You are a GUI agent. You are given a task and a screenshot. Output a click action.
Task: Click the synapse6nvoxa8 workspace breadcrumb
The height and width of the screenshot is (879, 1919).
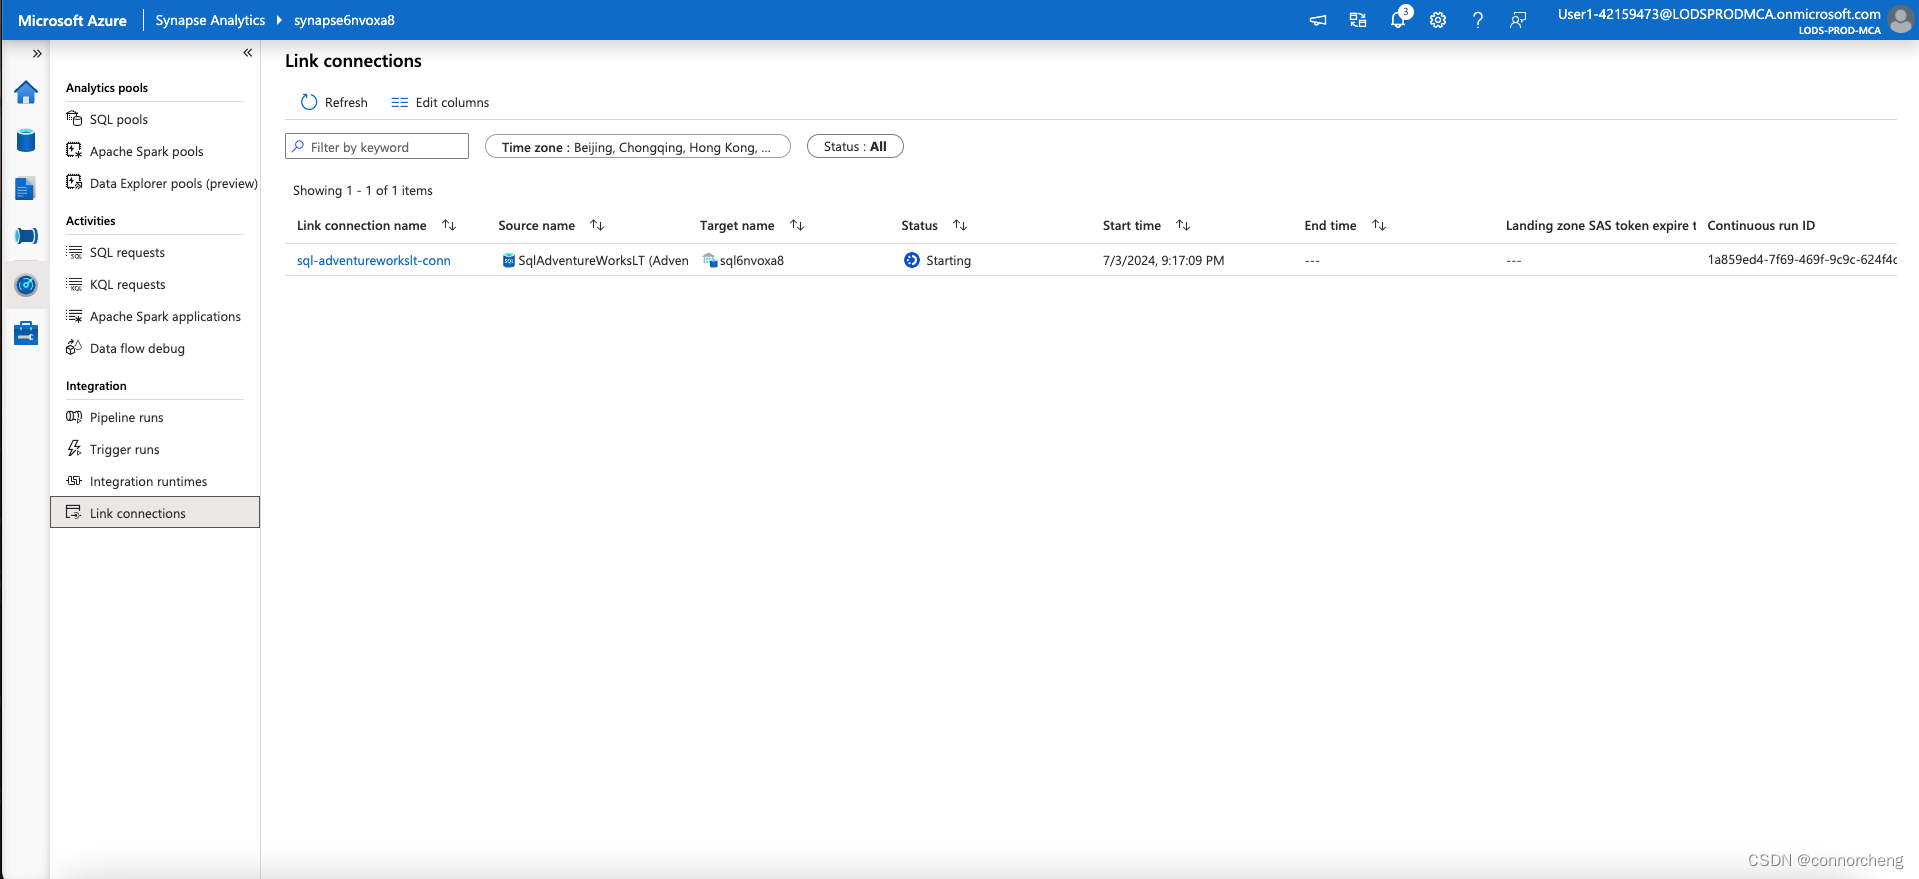pos(344,20)
